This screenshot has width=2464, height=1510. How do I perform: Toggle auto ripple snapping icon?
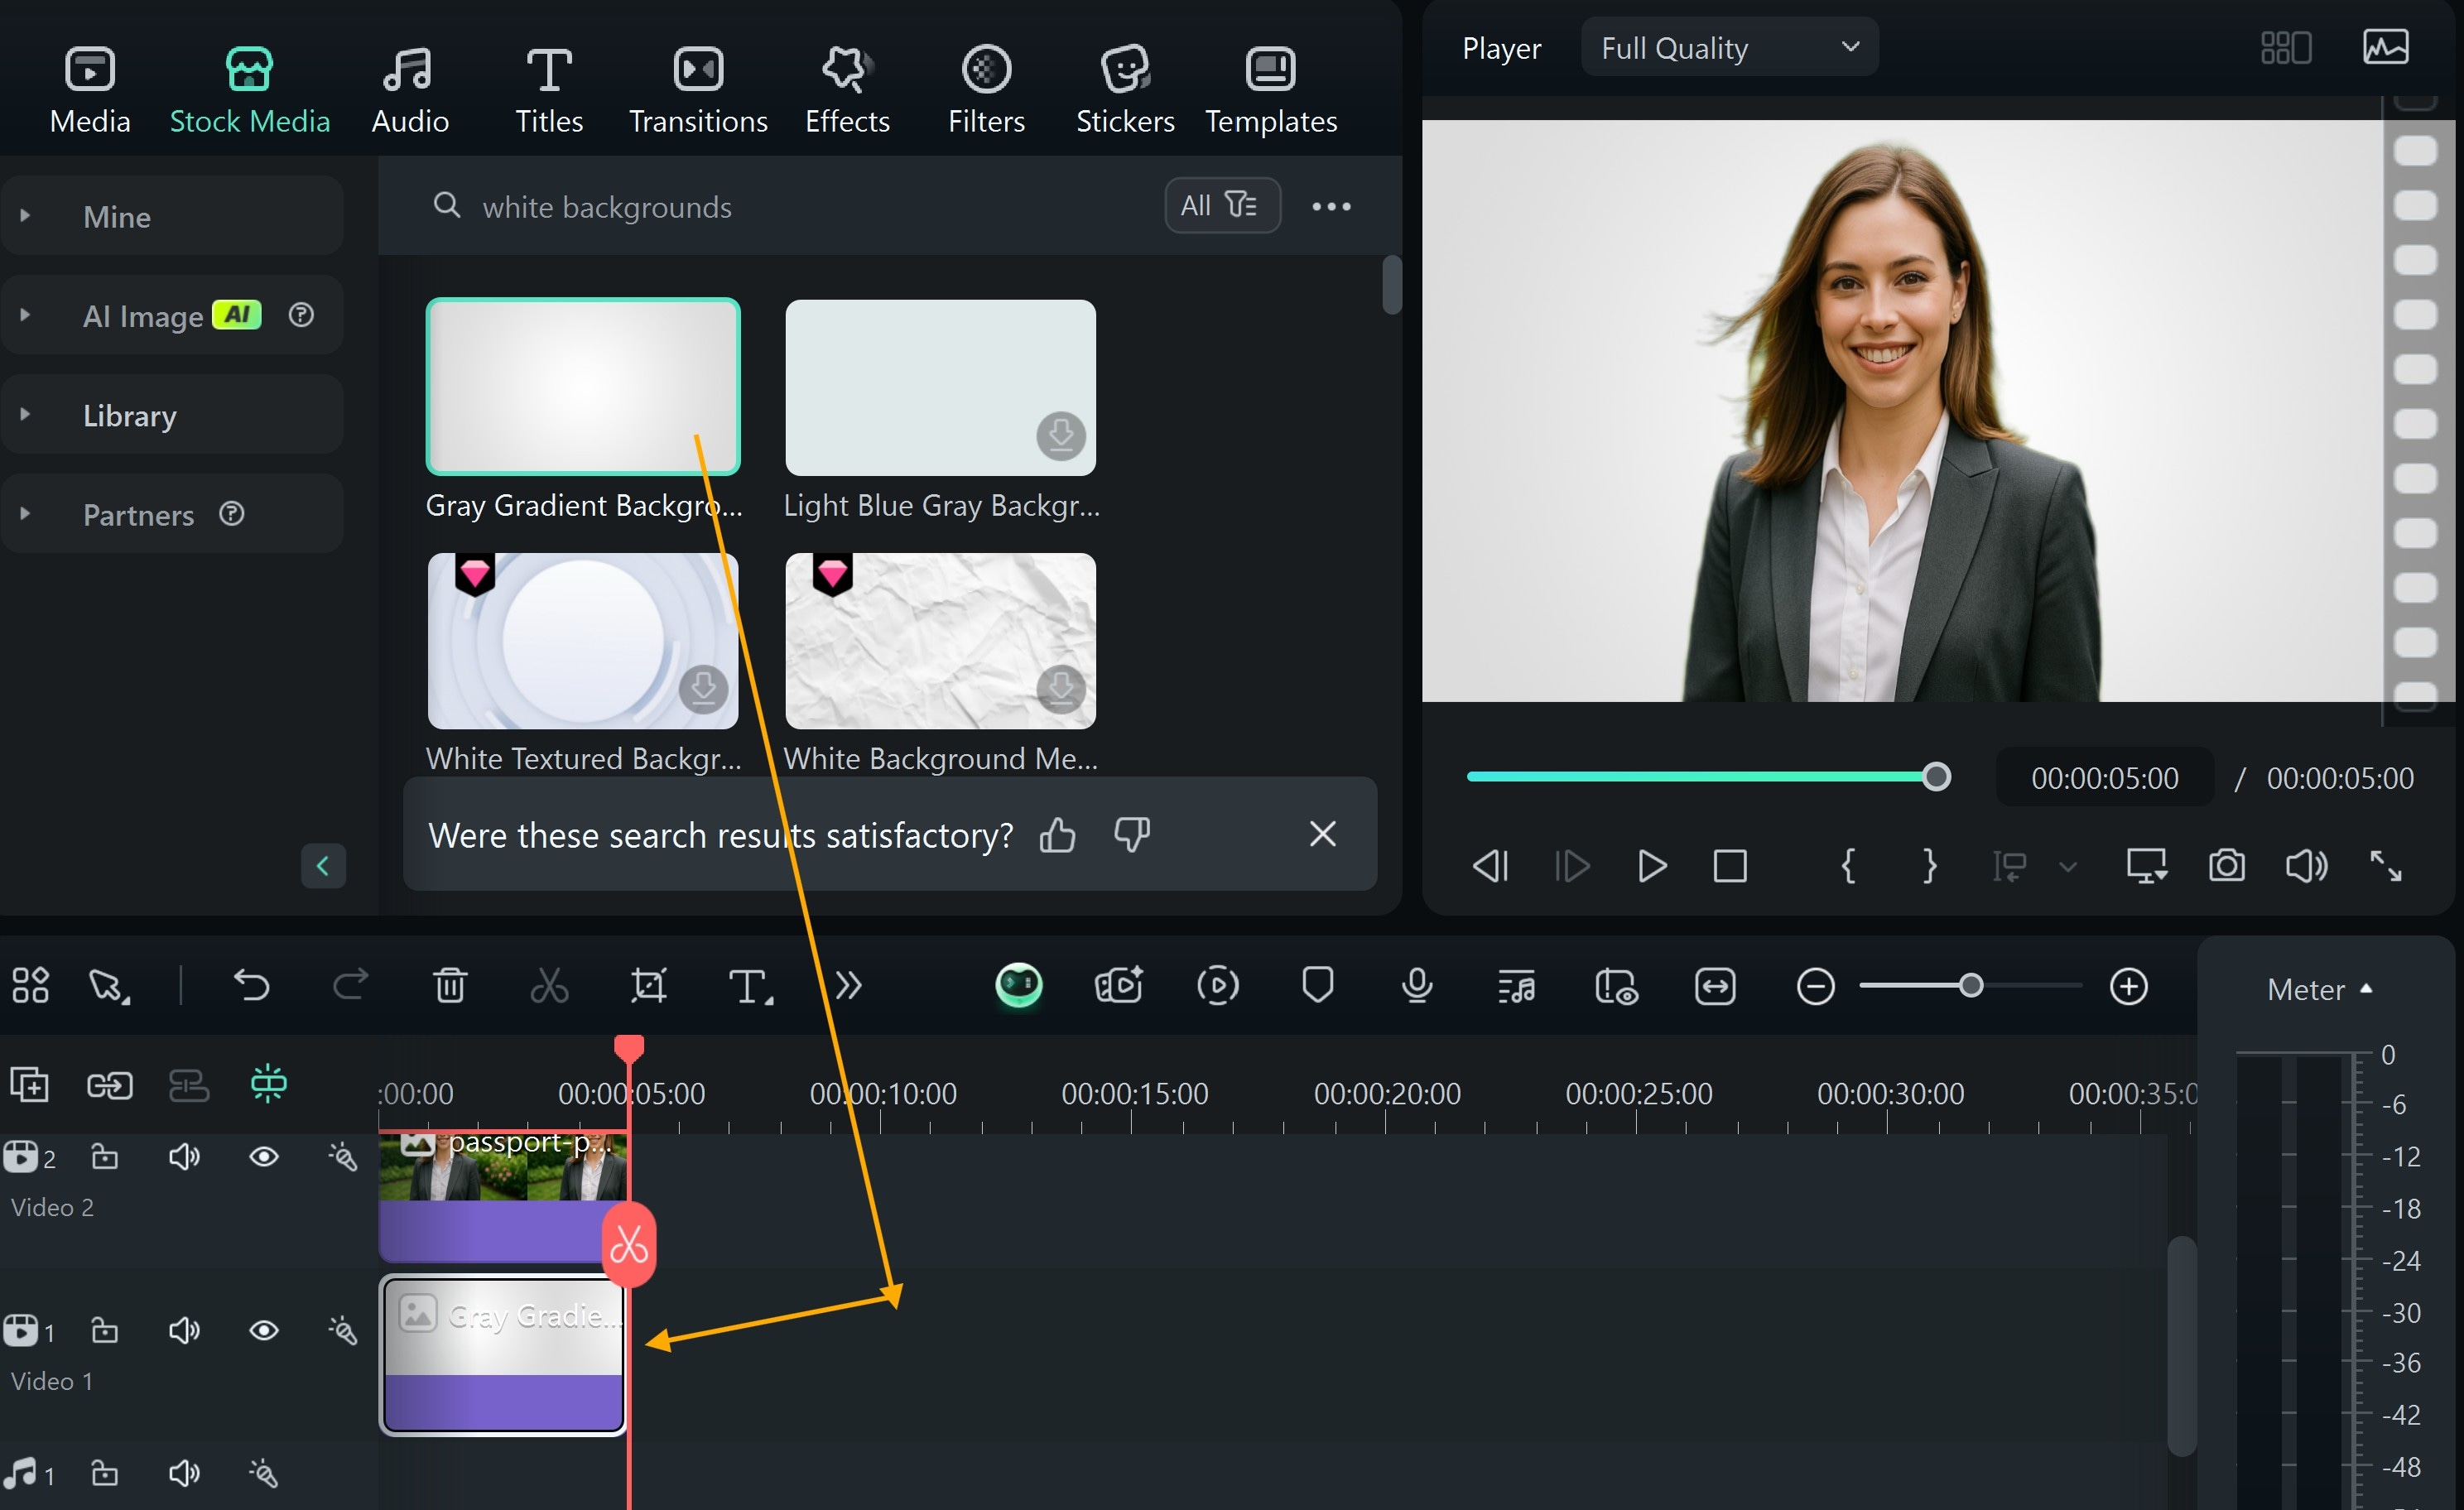click(268, 1084)
